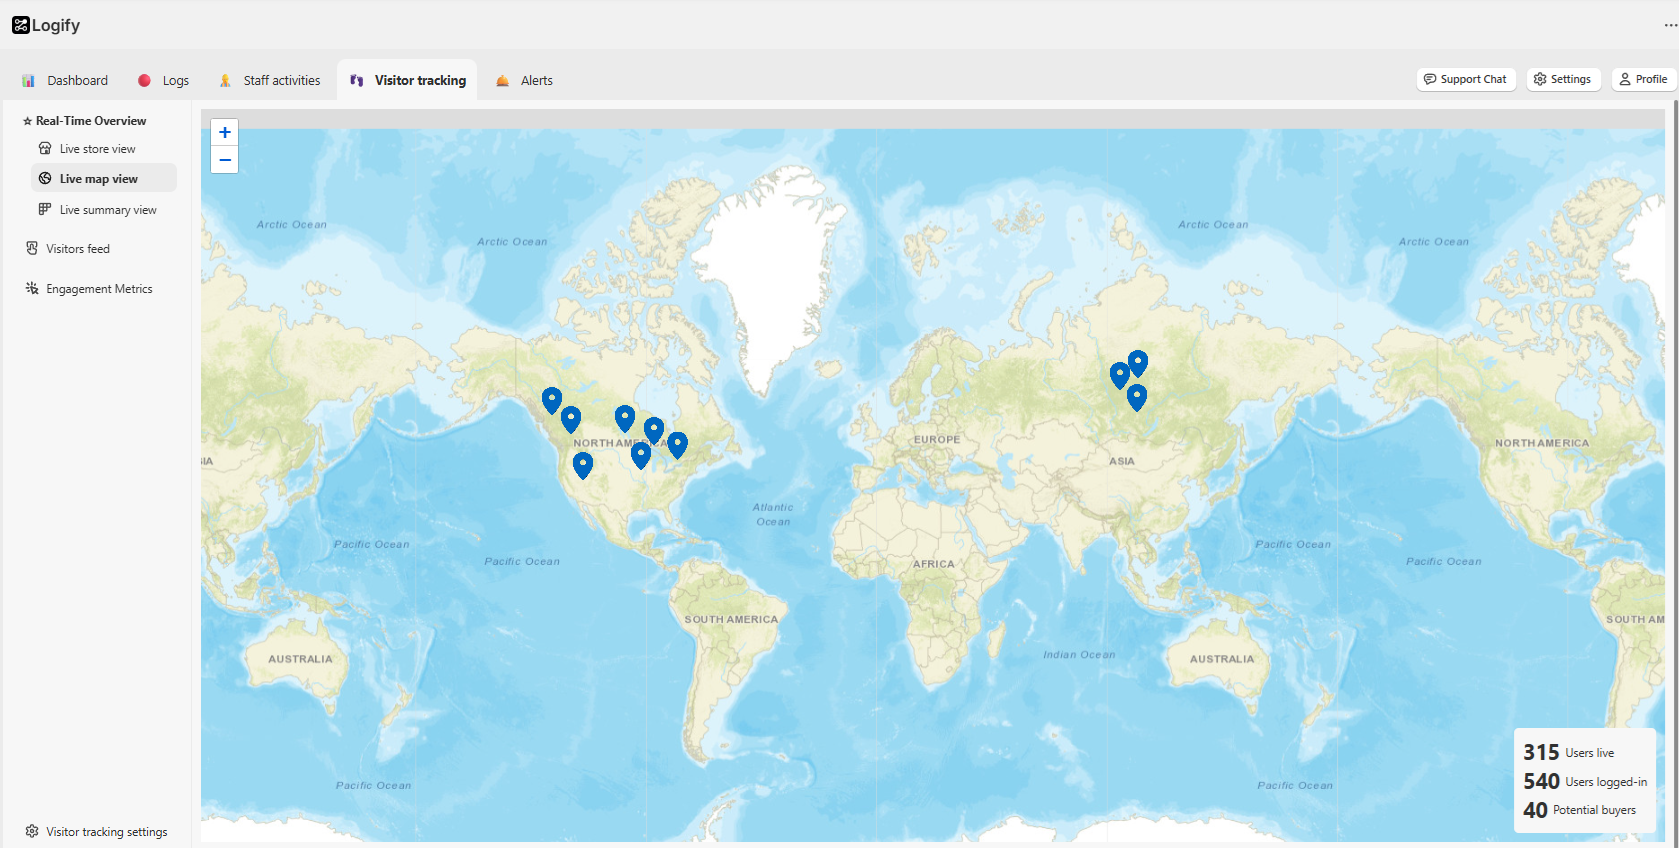
Task: Click the 315 Users live stat
Action: coord(1569,752)
